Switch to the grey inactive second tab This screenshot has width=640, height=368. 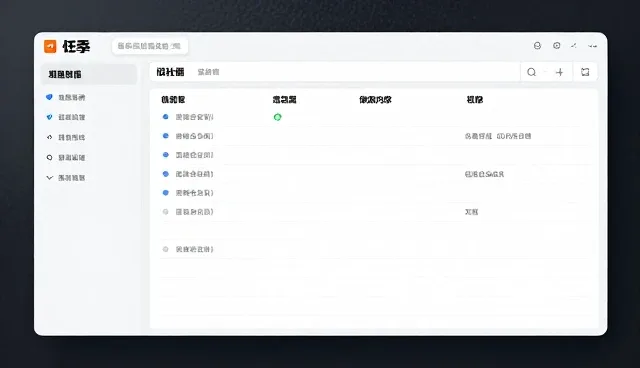(x=208, y=72)
